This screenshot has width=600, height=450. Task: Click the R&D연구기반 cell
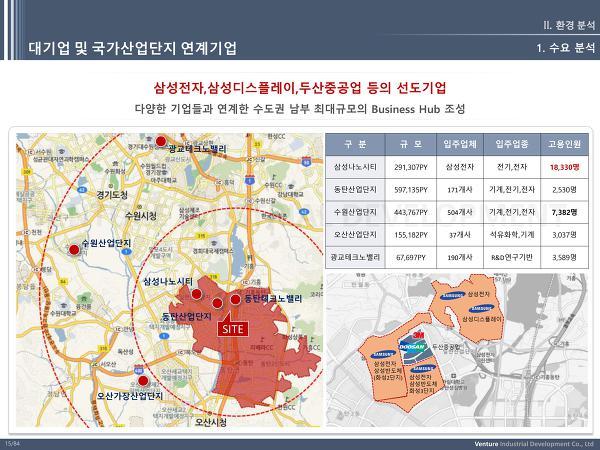tap(512, 257)
